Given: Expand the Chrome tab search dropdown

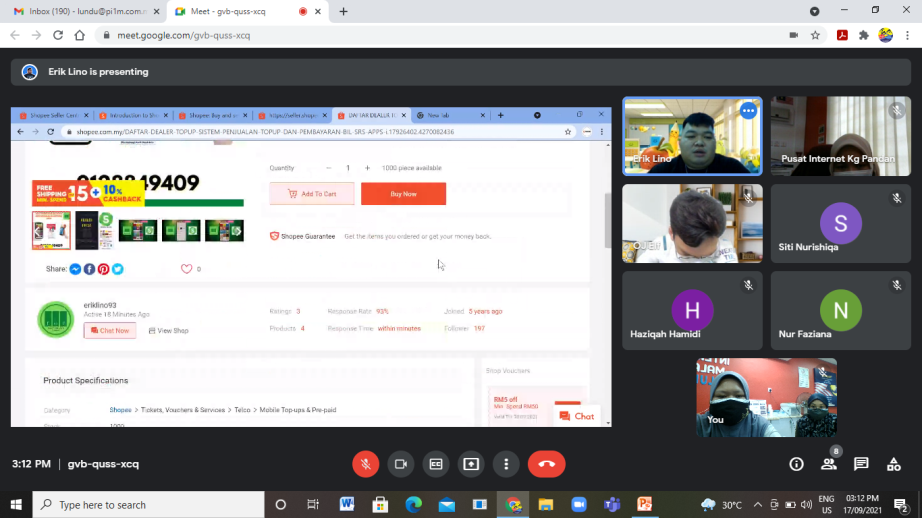Looking at the screenshot, I should [814, 11].
